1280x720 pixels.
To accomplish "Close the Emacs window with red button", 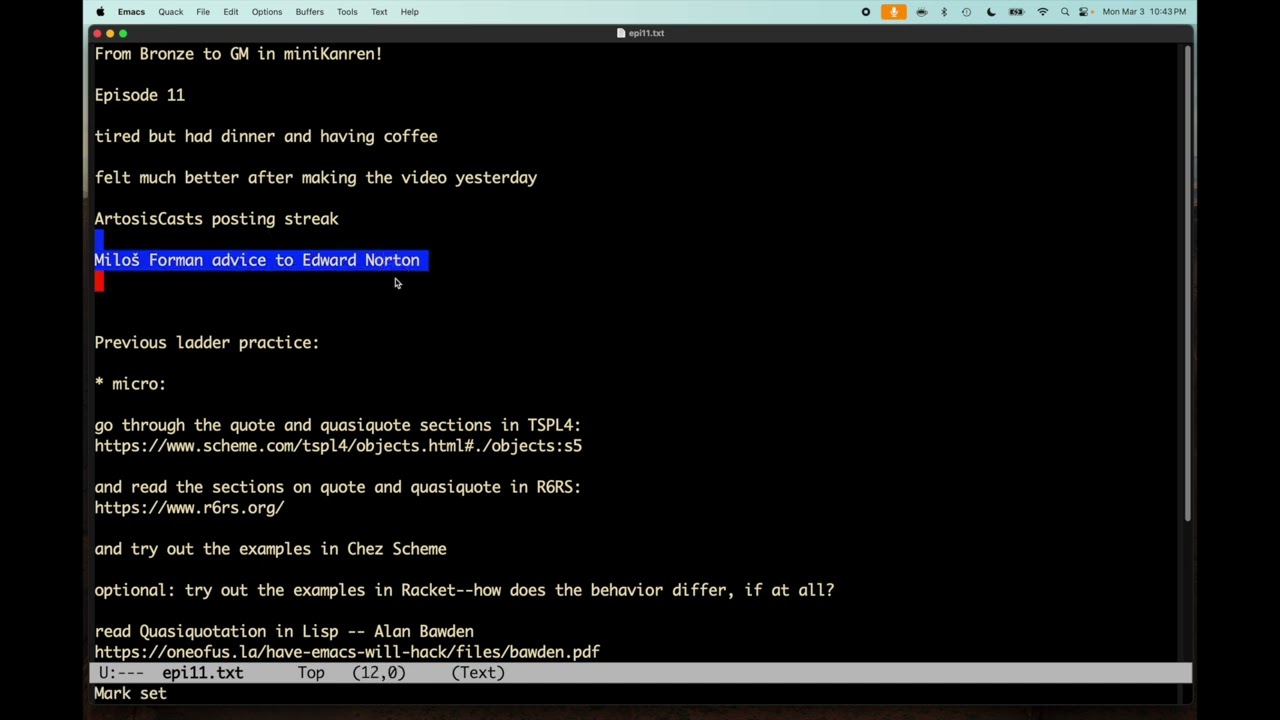I will pos(97,33).
